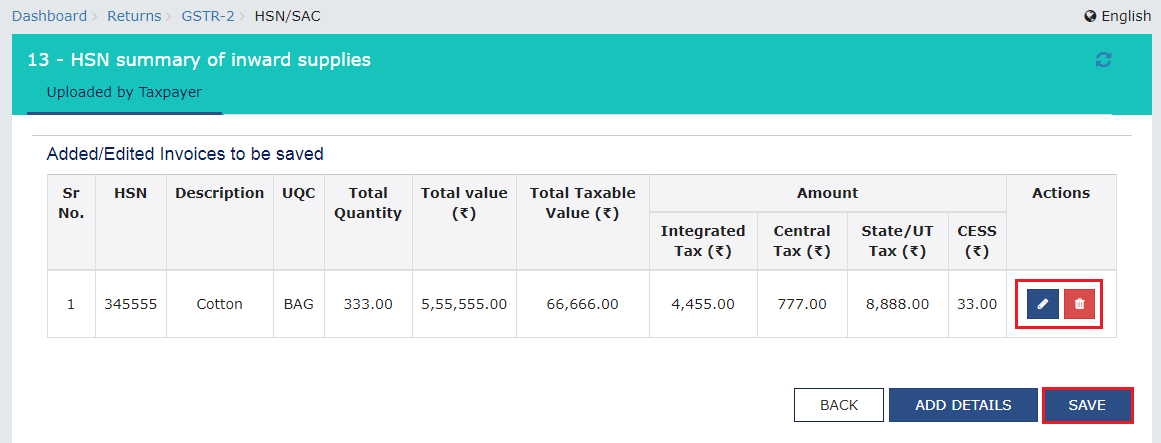
Task: Navigate to Returns in the breadcrumb
Action: pyautogui.click(x=133, y=16)
